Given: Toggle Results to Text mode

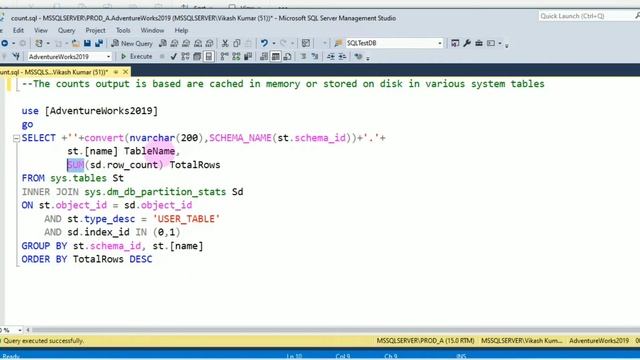Looking at the screenshot, I should (264, 57).
